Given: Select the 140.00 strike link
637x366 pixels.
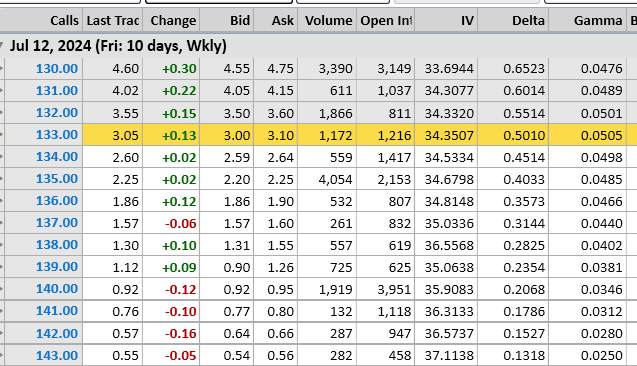Looking at the screenshot, I should (56, 289).
